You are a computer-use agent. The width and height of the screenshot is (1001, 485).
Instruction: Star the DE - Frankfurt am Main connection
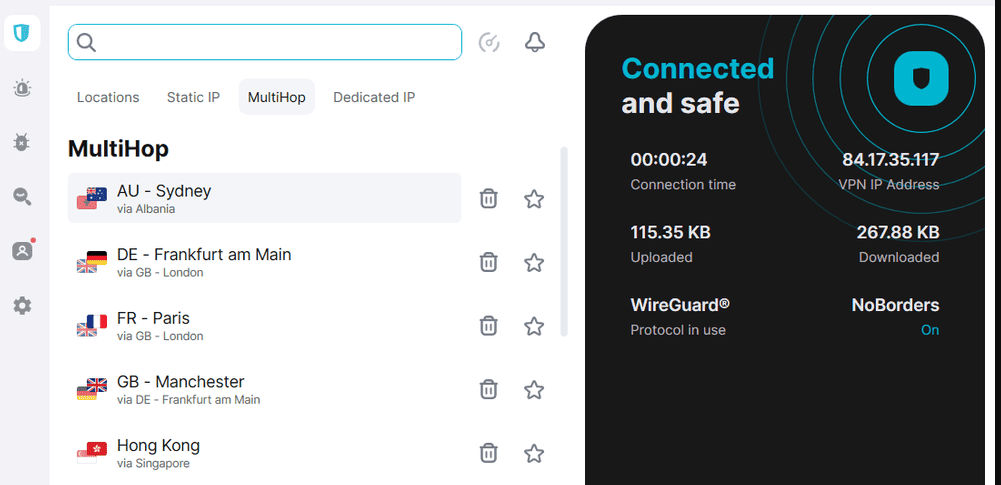coord(534,262)
